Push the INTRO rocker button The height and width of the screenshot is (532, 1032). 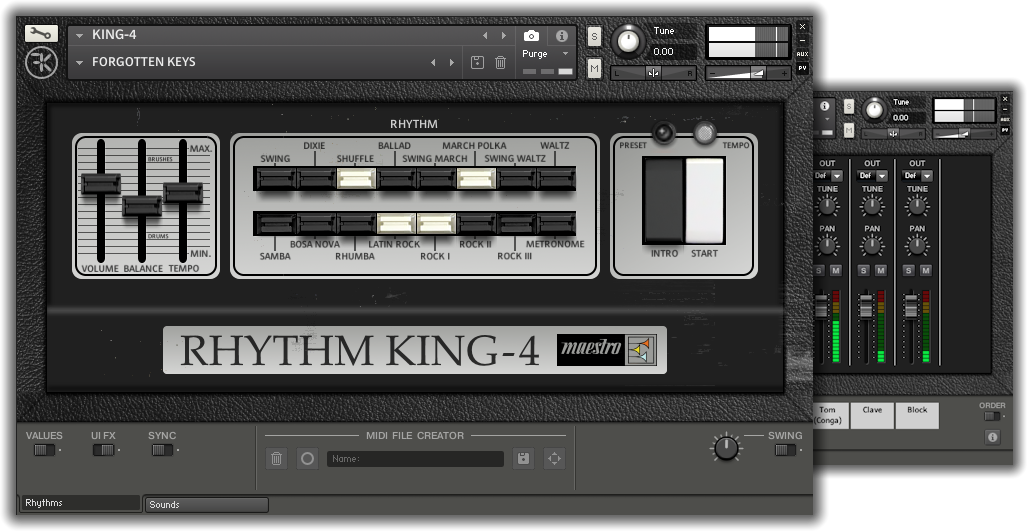coord(663,200)
